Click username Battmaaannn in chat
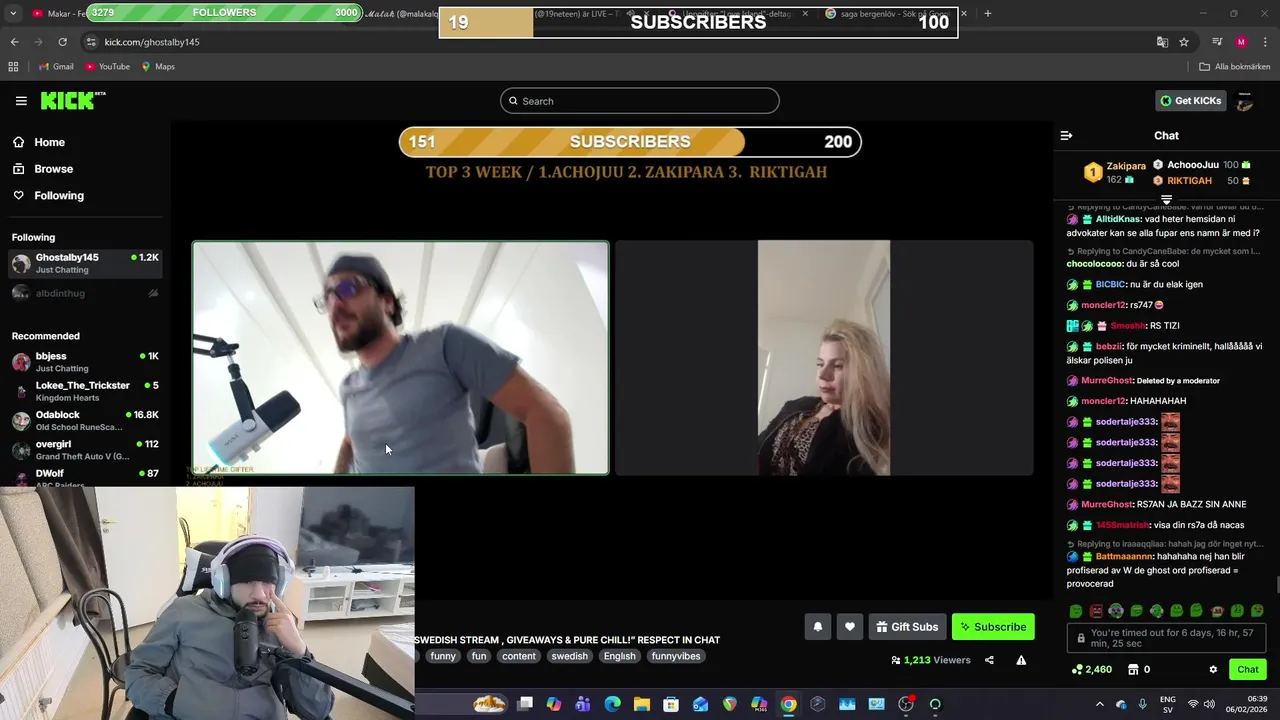This screenshot has width=1280, height=720. click(1124, 557)
